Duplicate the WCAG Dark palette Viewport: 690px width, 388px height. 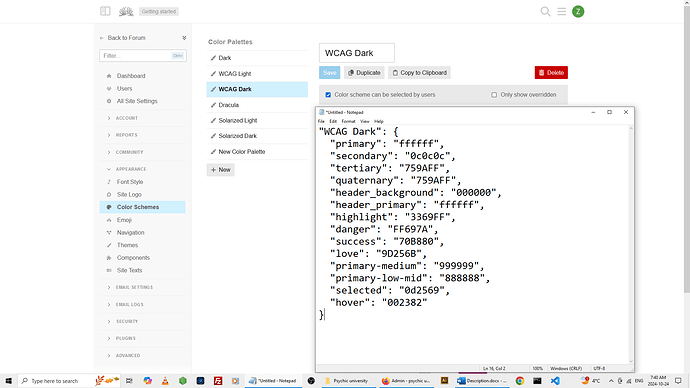[364, 73]
